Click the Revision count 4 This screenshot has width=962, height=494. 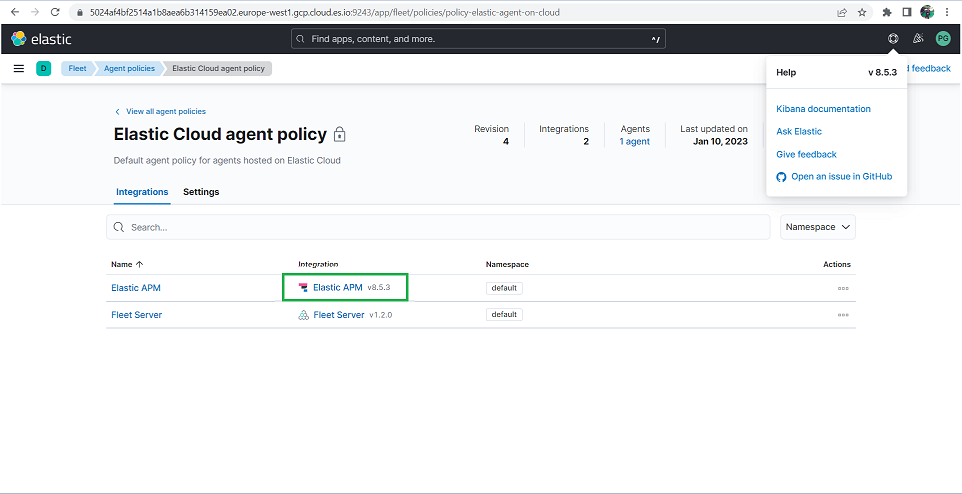tap(506, 142)
